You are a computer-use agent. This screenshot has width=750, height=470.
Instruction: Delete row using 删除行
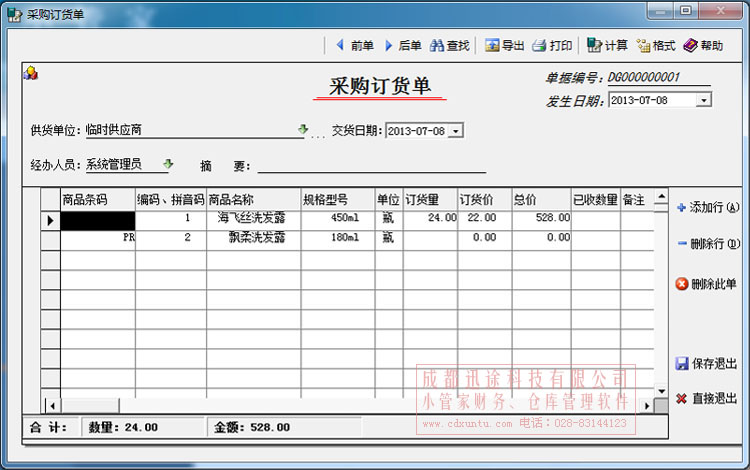(708, 243)
